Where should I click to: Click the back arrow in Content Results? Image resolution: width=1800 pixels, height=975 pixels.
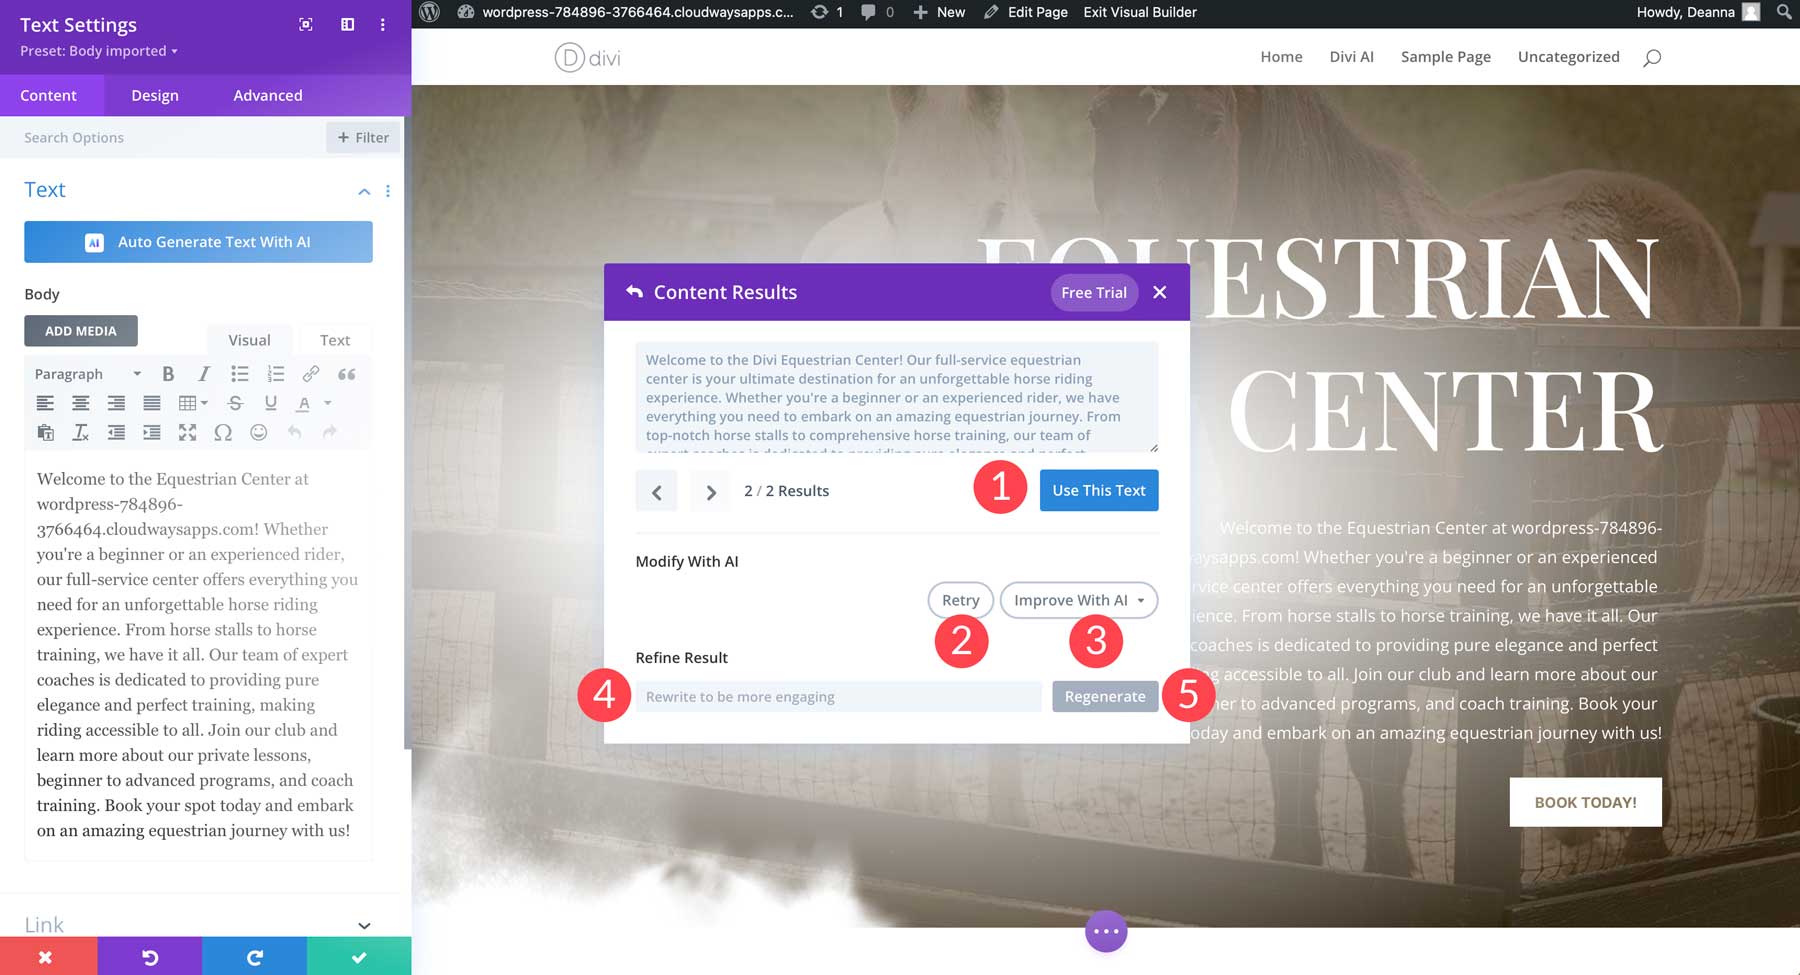pyautogui.click(x=634, y=292)
